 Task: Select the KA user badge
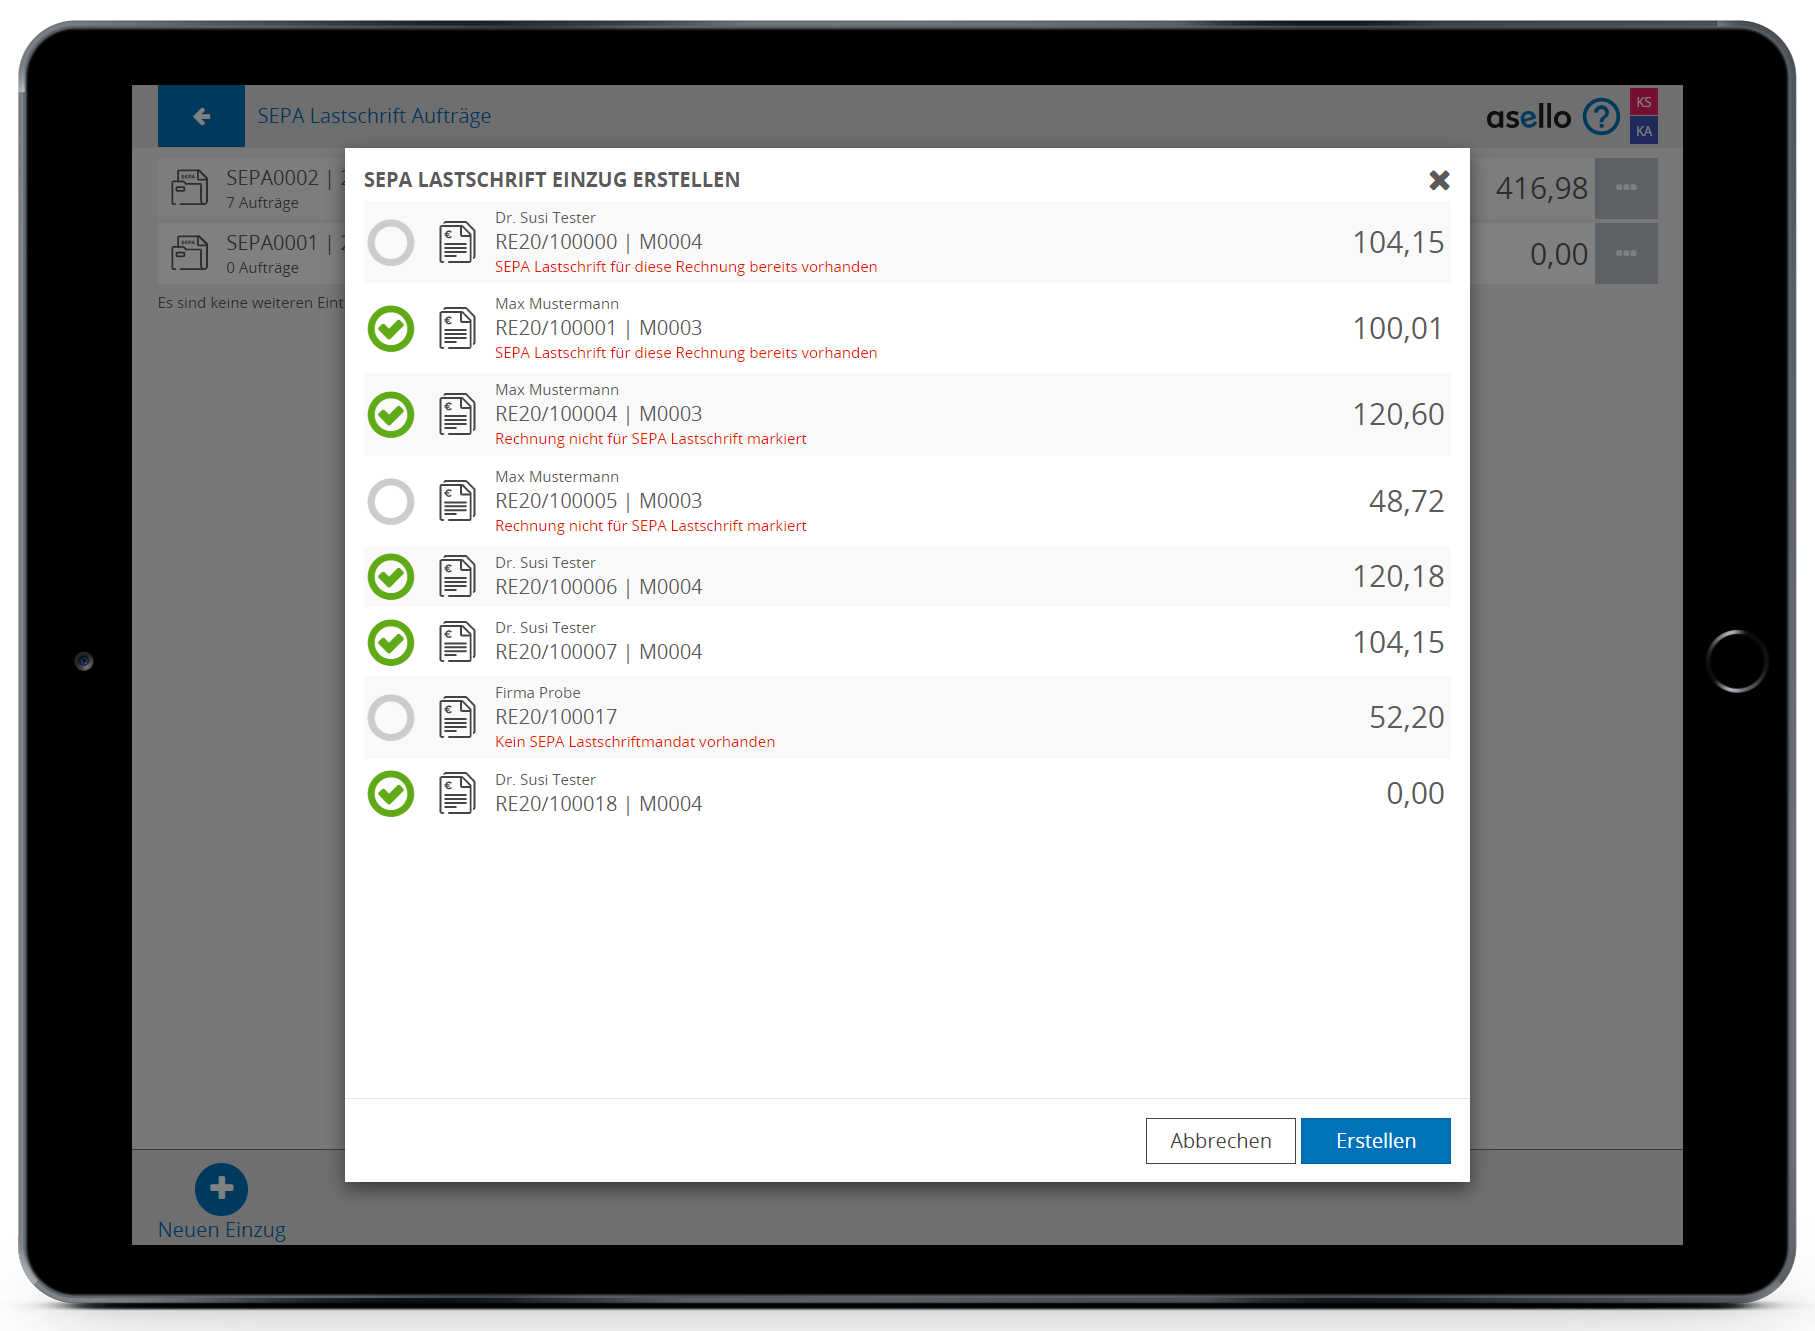(x=1643, y=131)
